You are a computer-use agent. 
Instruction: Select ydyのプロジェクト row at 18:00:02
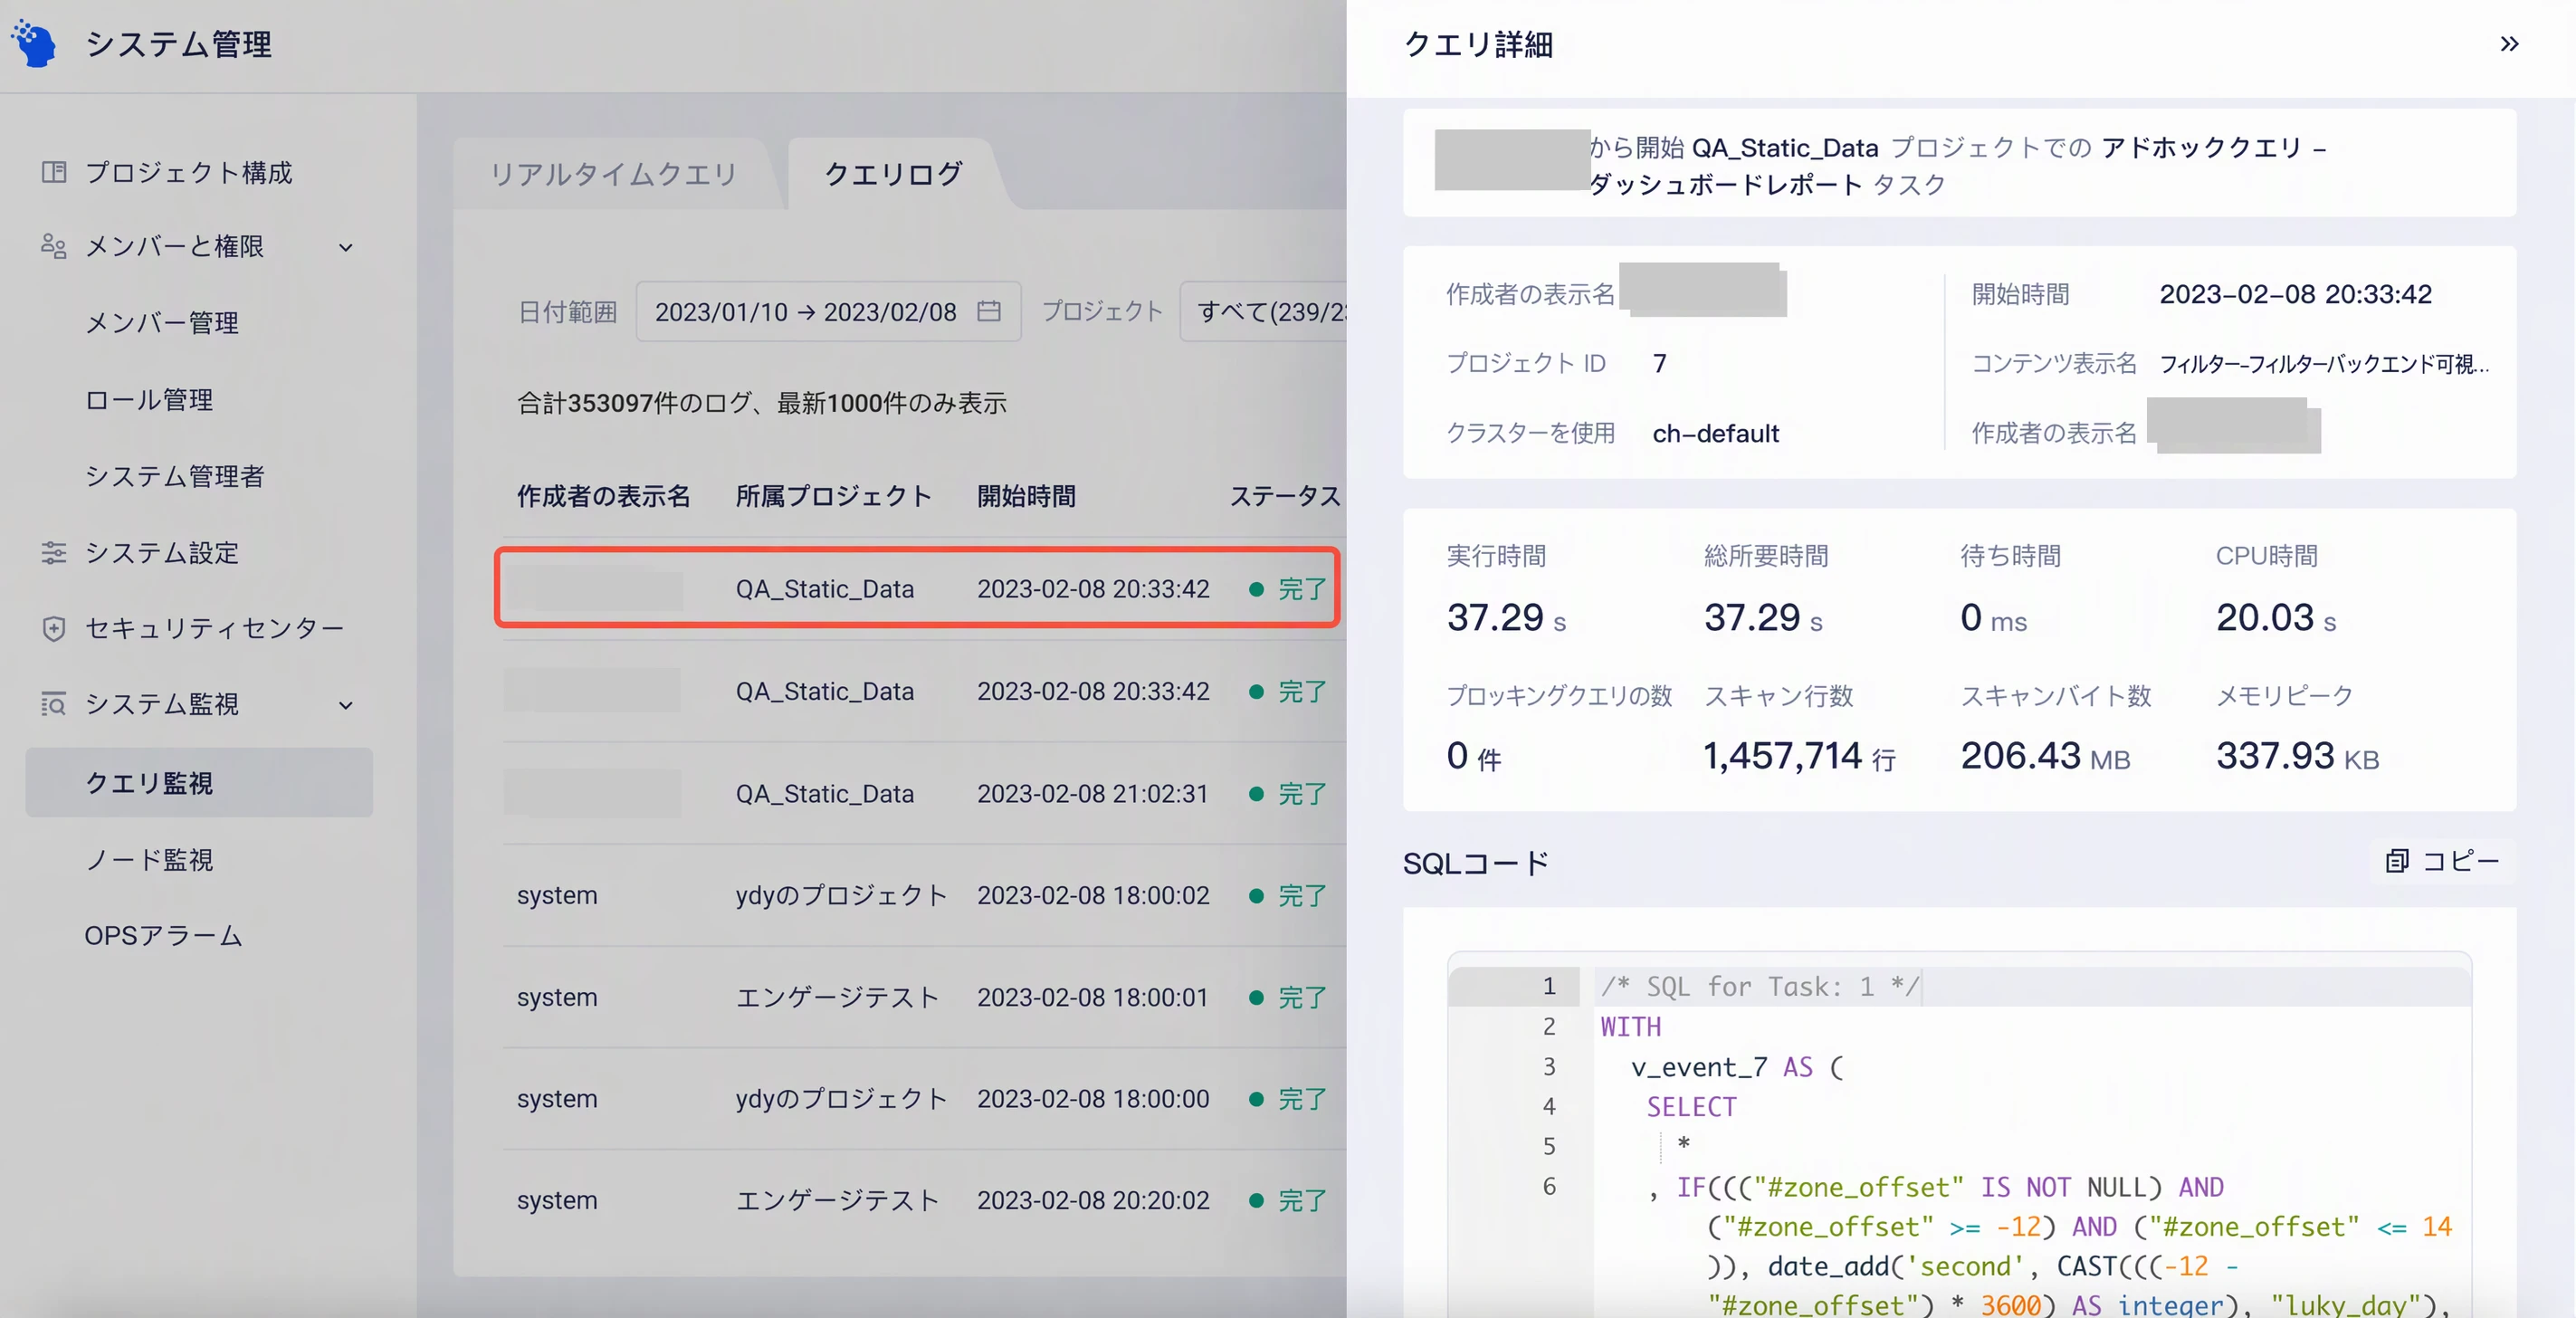(924, 895)
